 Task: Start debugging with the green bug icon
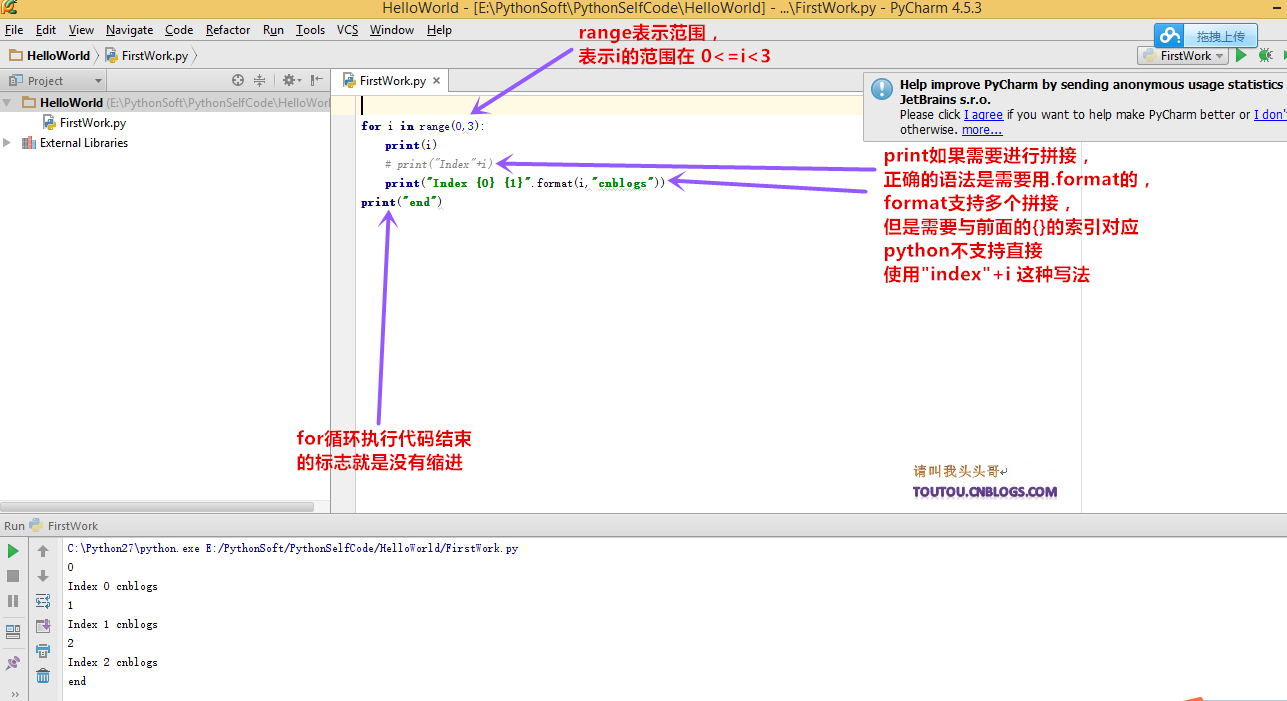click(1265, 56)
